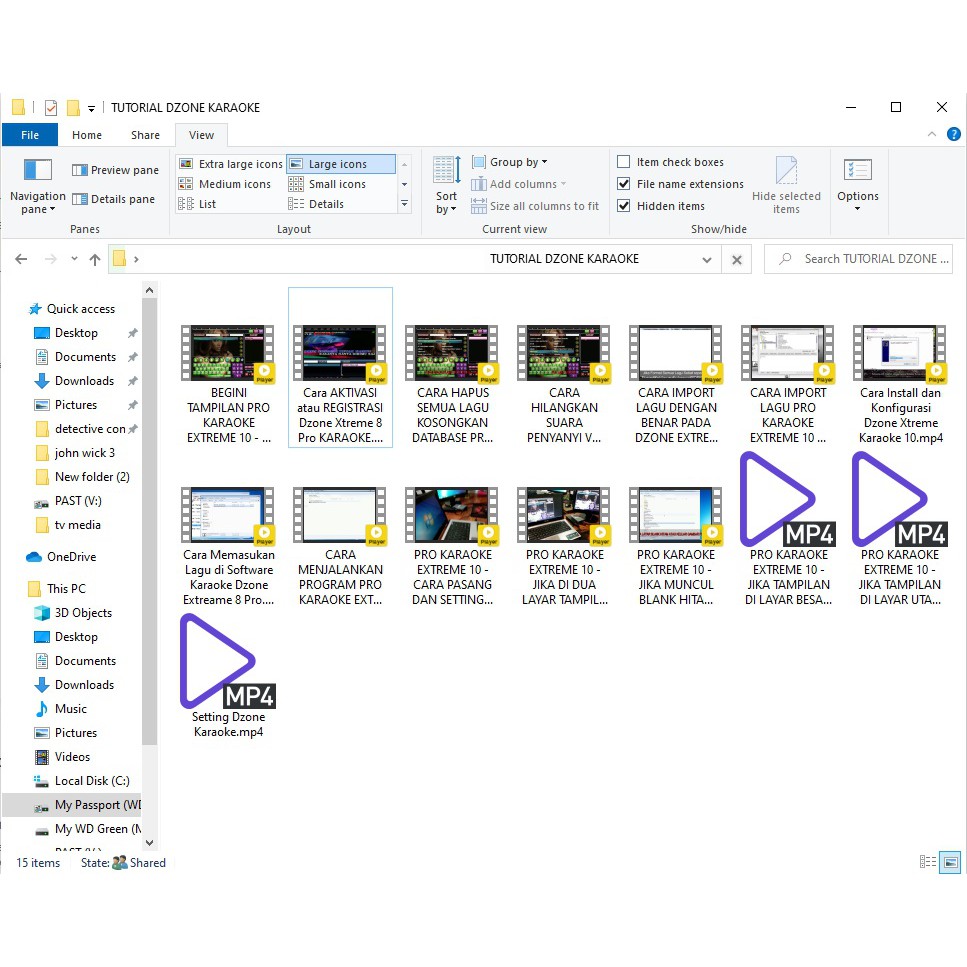Switch to large thumbnails view icon in status bar
Viewport: 967px width, 967px height.
(x=950, y=862)
